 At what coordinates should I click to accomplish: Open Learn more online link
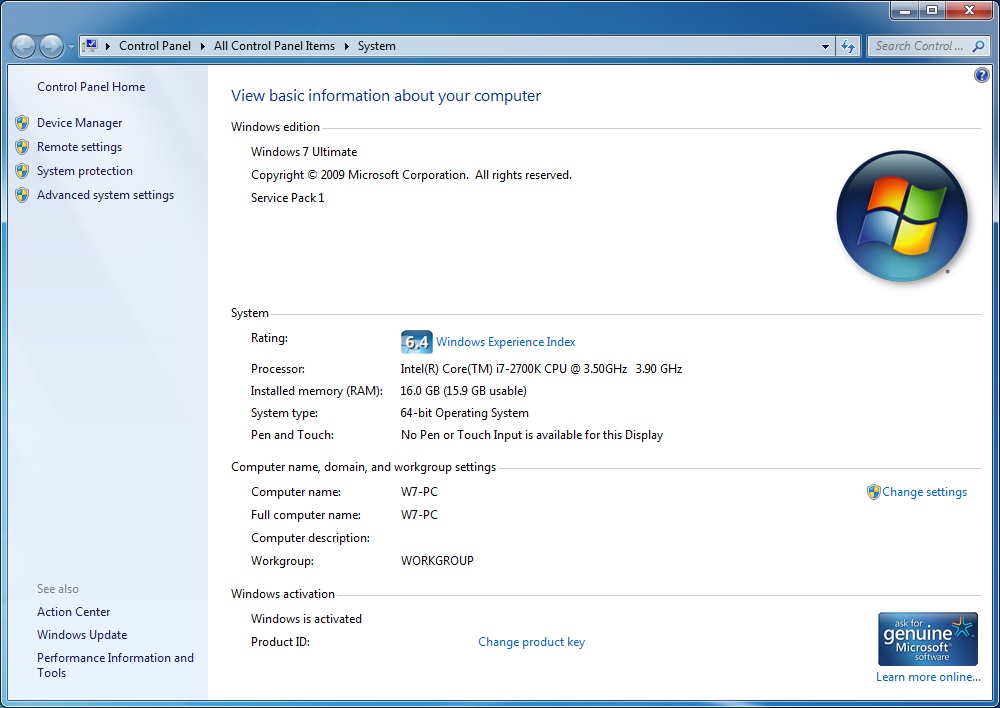coord(928,677)
